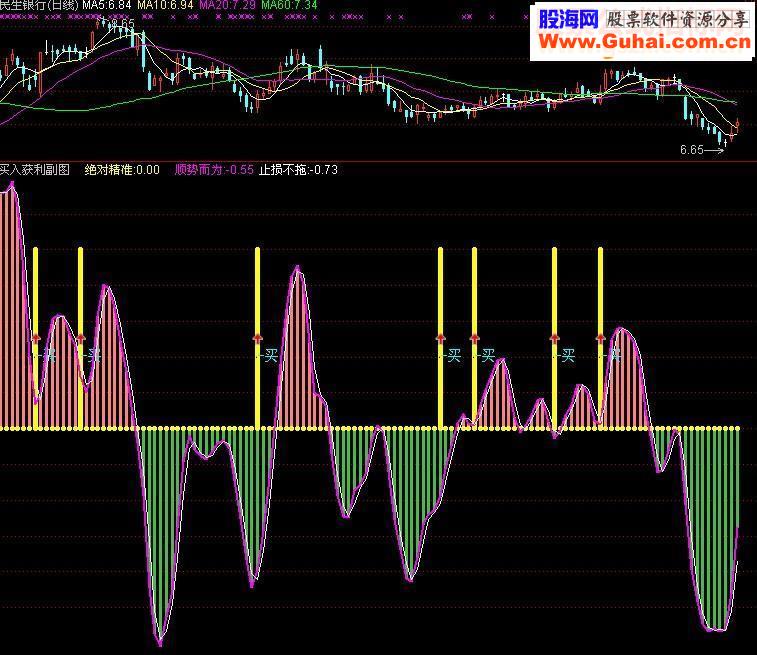Click the 止损不拖:-0.73 indicator value
This screenshot has width=757, height=655.
tap(298, 169)
